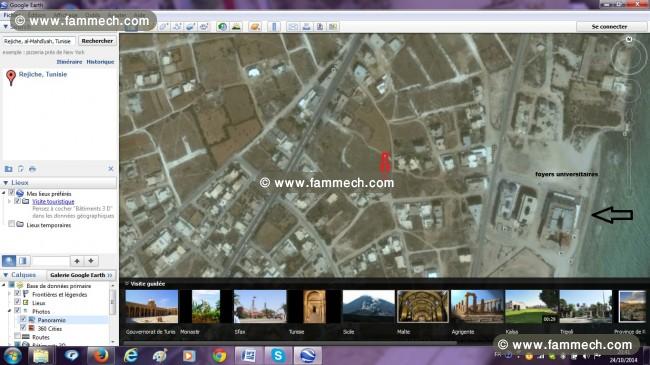Open Google Chrome from the taskbar
Viewport: 650px width, 365px height.
point(219,356)
